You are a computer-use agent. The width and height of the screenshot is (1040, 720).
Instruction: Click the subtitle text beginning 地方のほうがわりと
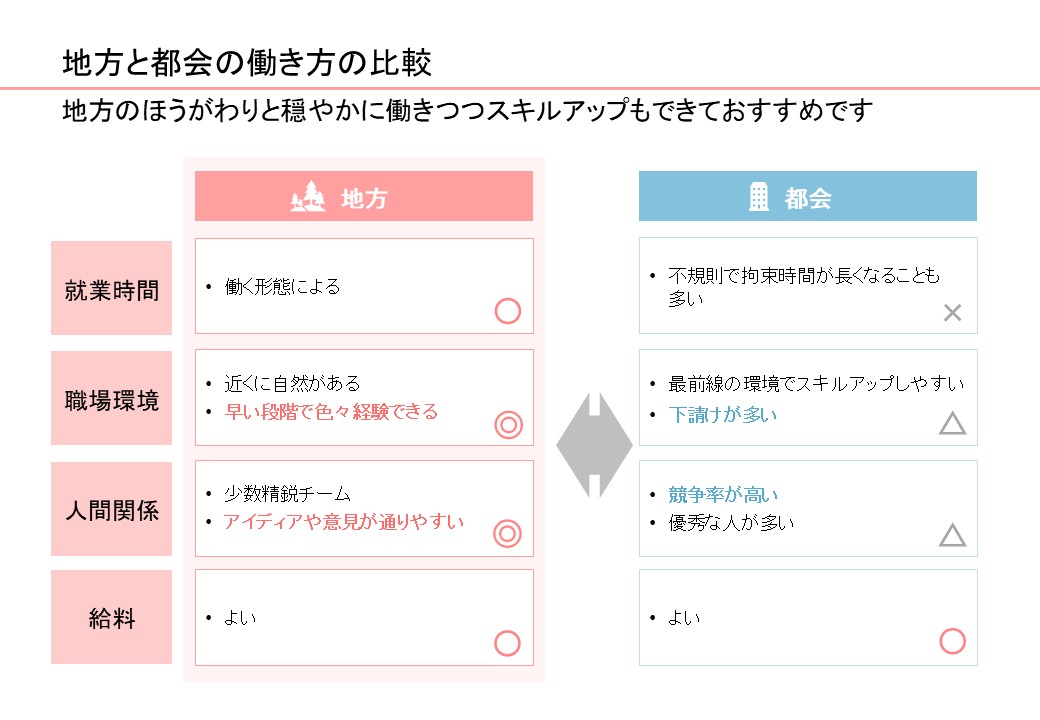click(468, 110)
